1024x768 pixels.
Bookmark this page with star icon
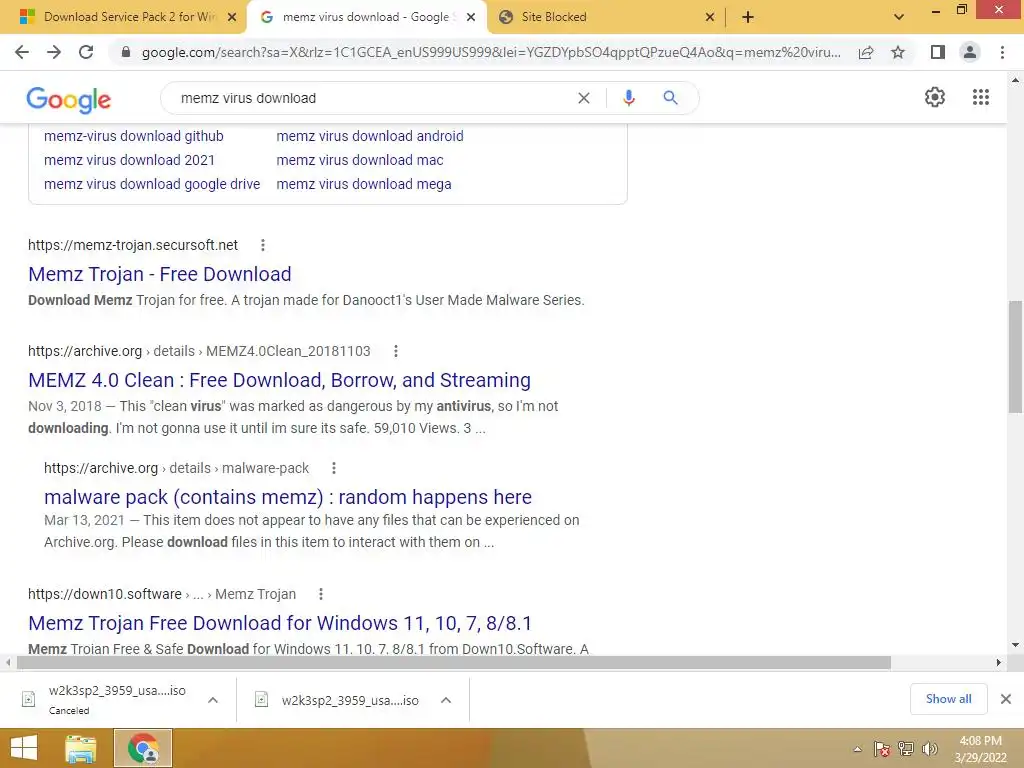coord(898,52)
